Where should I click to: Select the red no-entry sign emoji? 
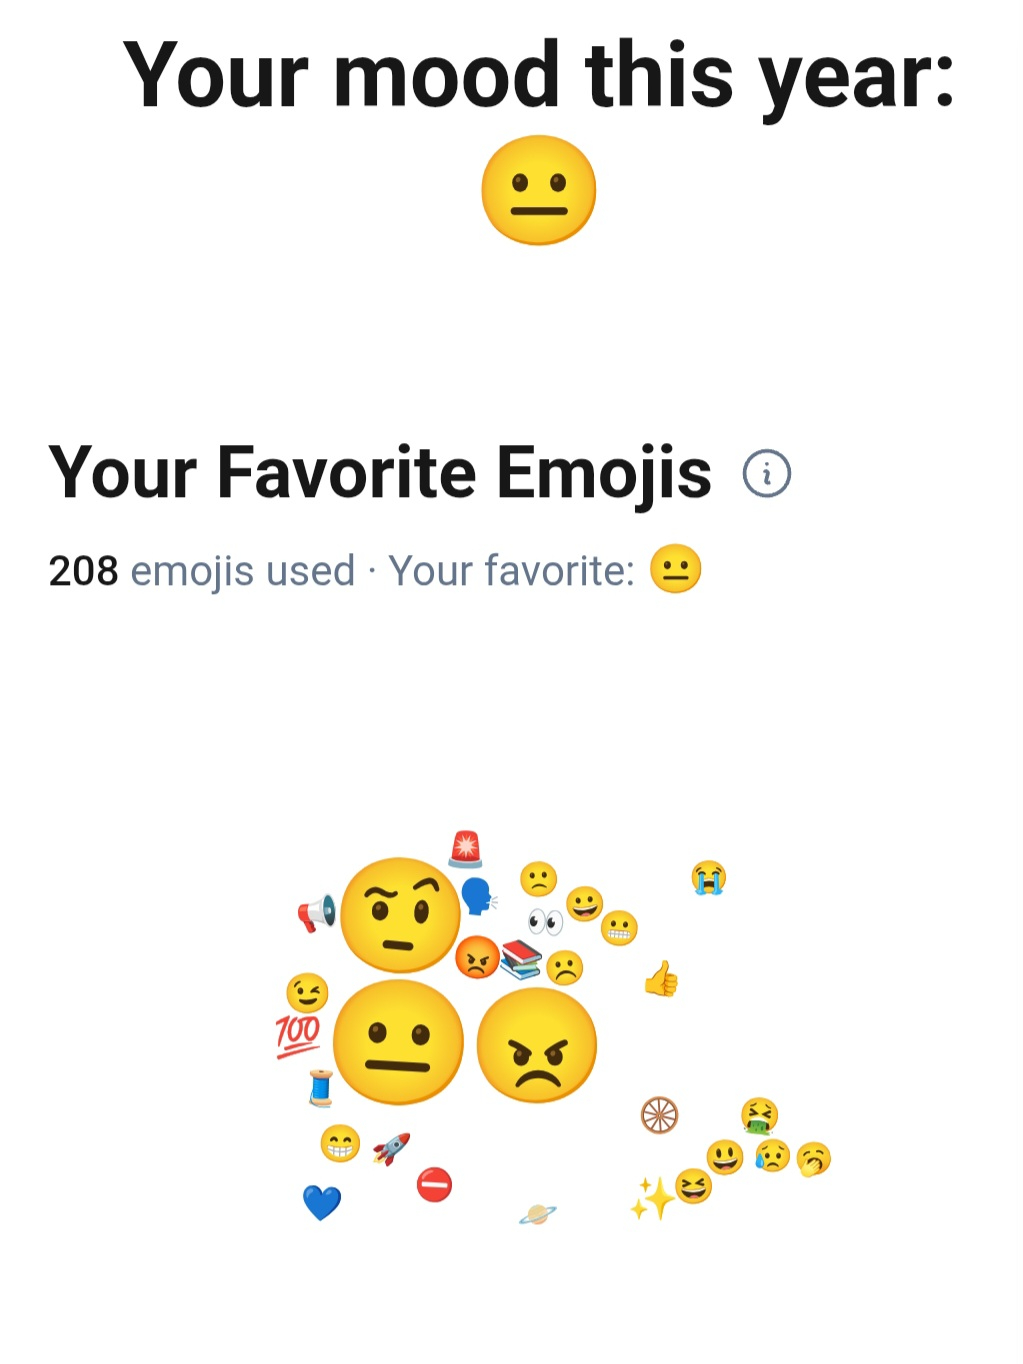coord(434,1185)
